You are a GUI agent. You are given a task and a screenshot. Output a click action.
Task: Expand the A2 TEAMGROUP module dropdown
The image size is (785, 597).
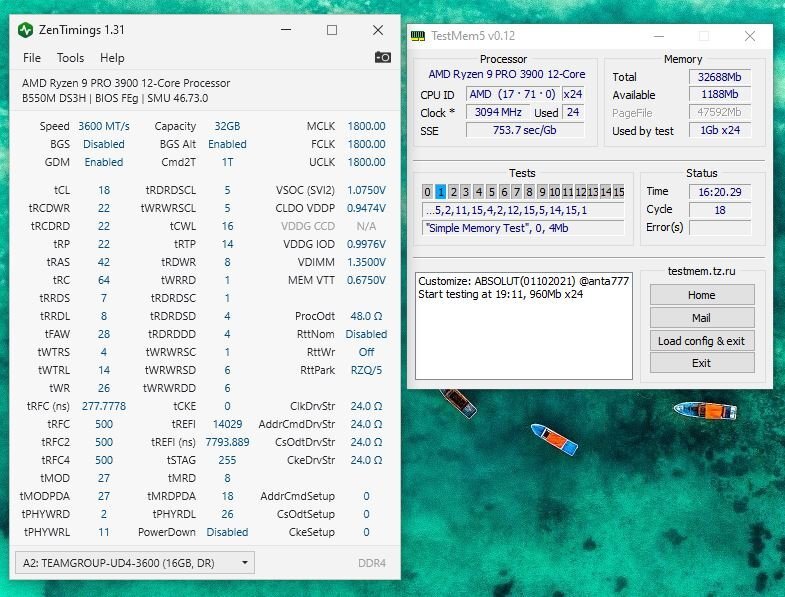click(x=135, y=563)
